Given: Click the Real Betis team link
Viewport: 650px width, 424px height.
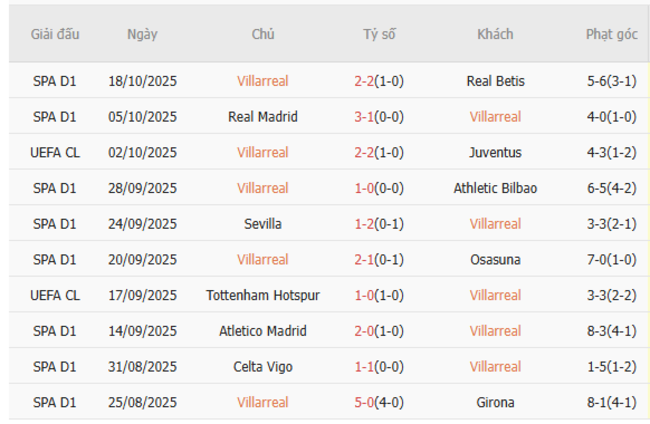Looking at the screenshot, I should [x=495, y=81].
